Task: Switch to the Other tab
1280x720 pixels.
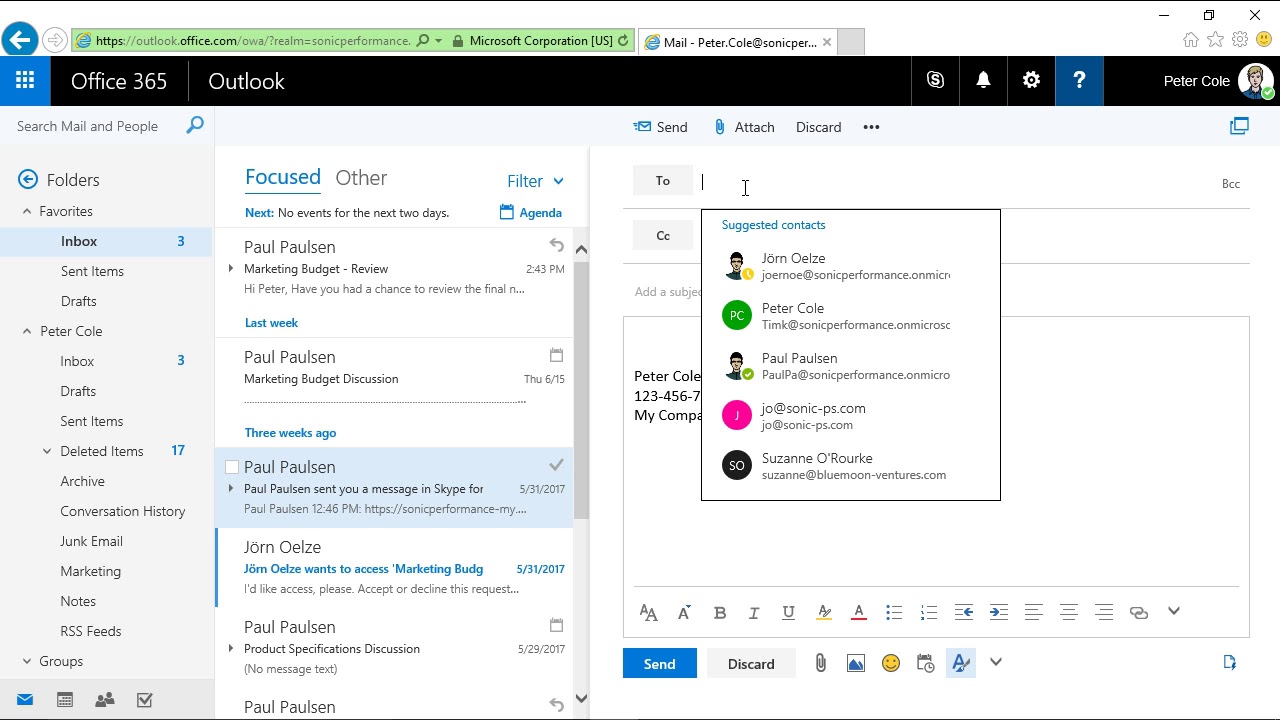Action: click(361, 178)
